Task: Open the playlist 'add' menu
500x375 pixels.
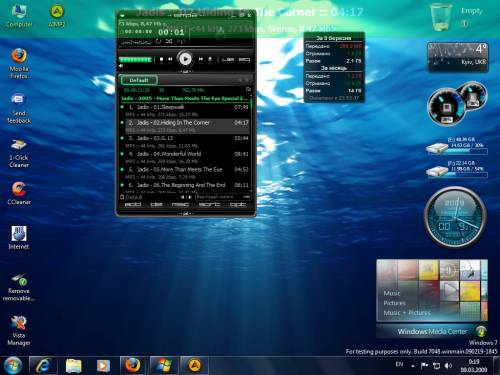Action: [132, 204]
